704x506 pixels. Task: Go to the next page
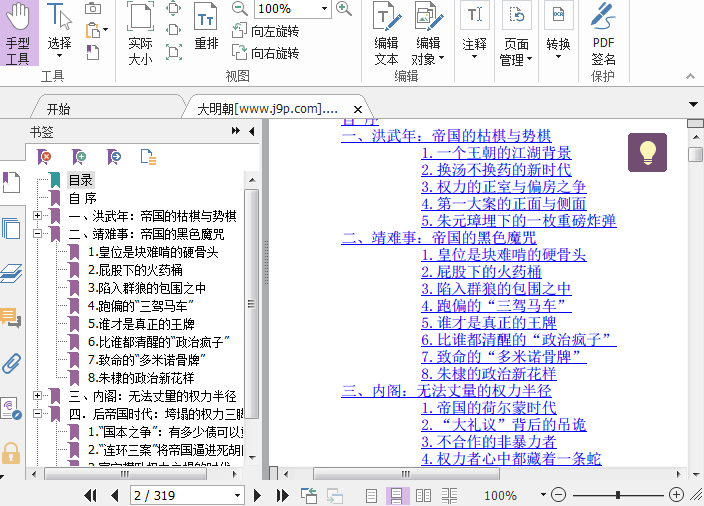pyautogui.click(x=257, y=495)
